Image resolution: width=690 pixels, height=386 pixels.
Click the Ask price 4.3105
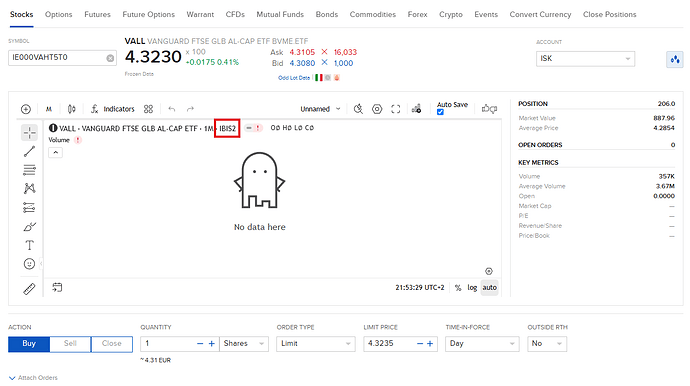click(302, 52)
